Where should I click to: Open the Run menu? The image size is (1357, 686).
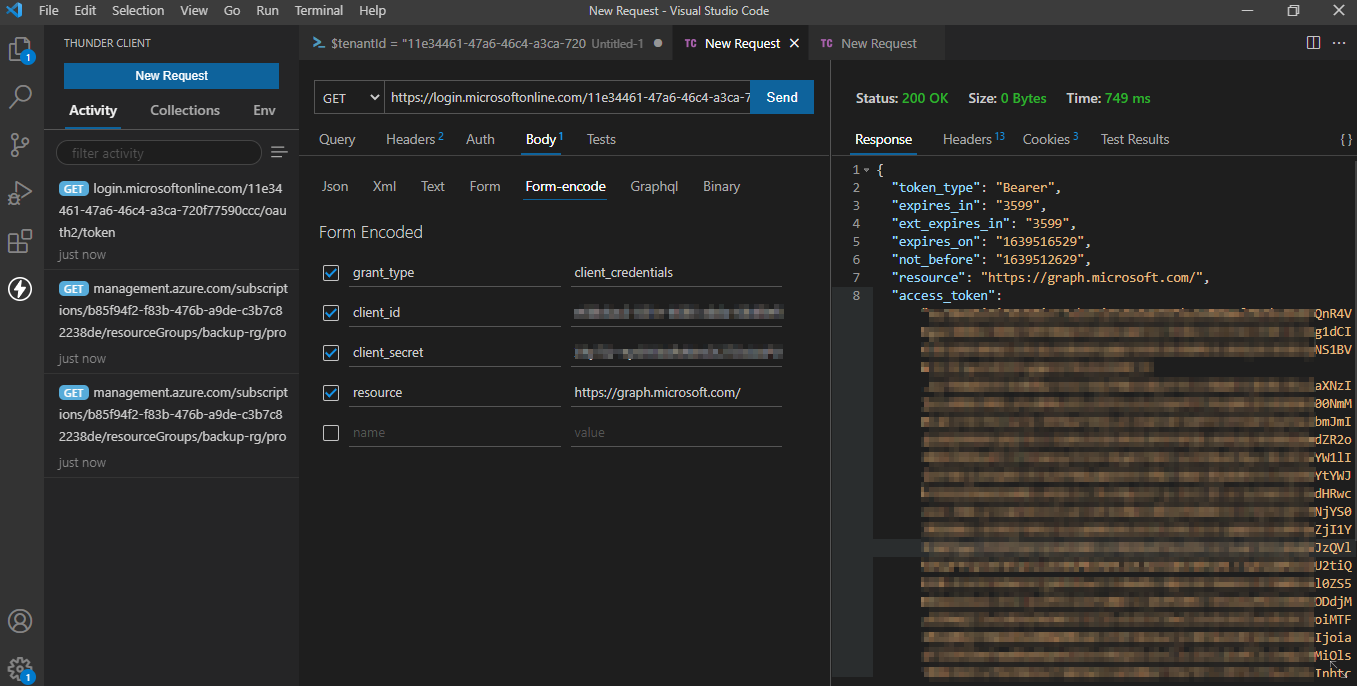tap(267, 10)
